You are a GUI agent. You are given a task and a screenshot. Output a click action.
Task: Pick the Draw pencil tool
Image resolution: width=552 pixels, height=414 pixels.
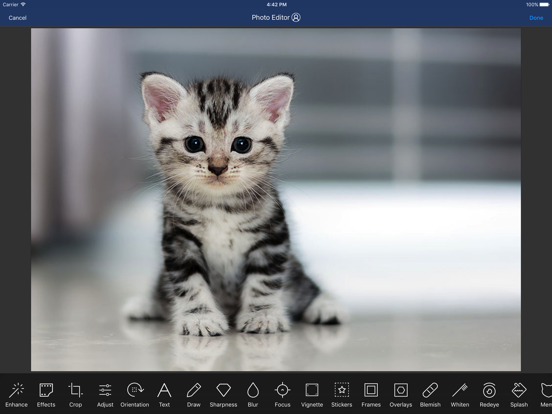(x=194, y=395)
